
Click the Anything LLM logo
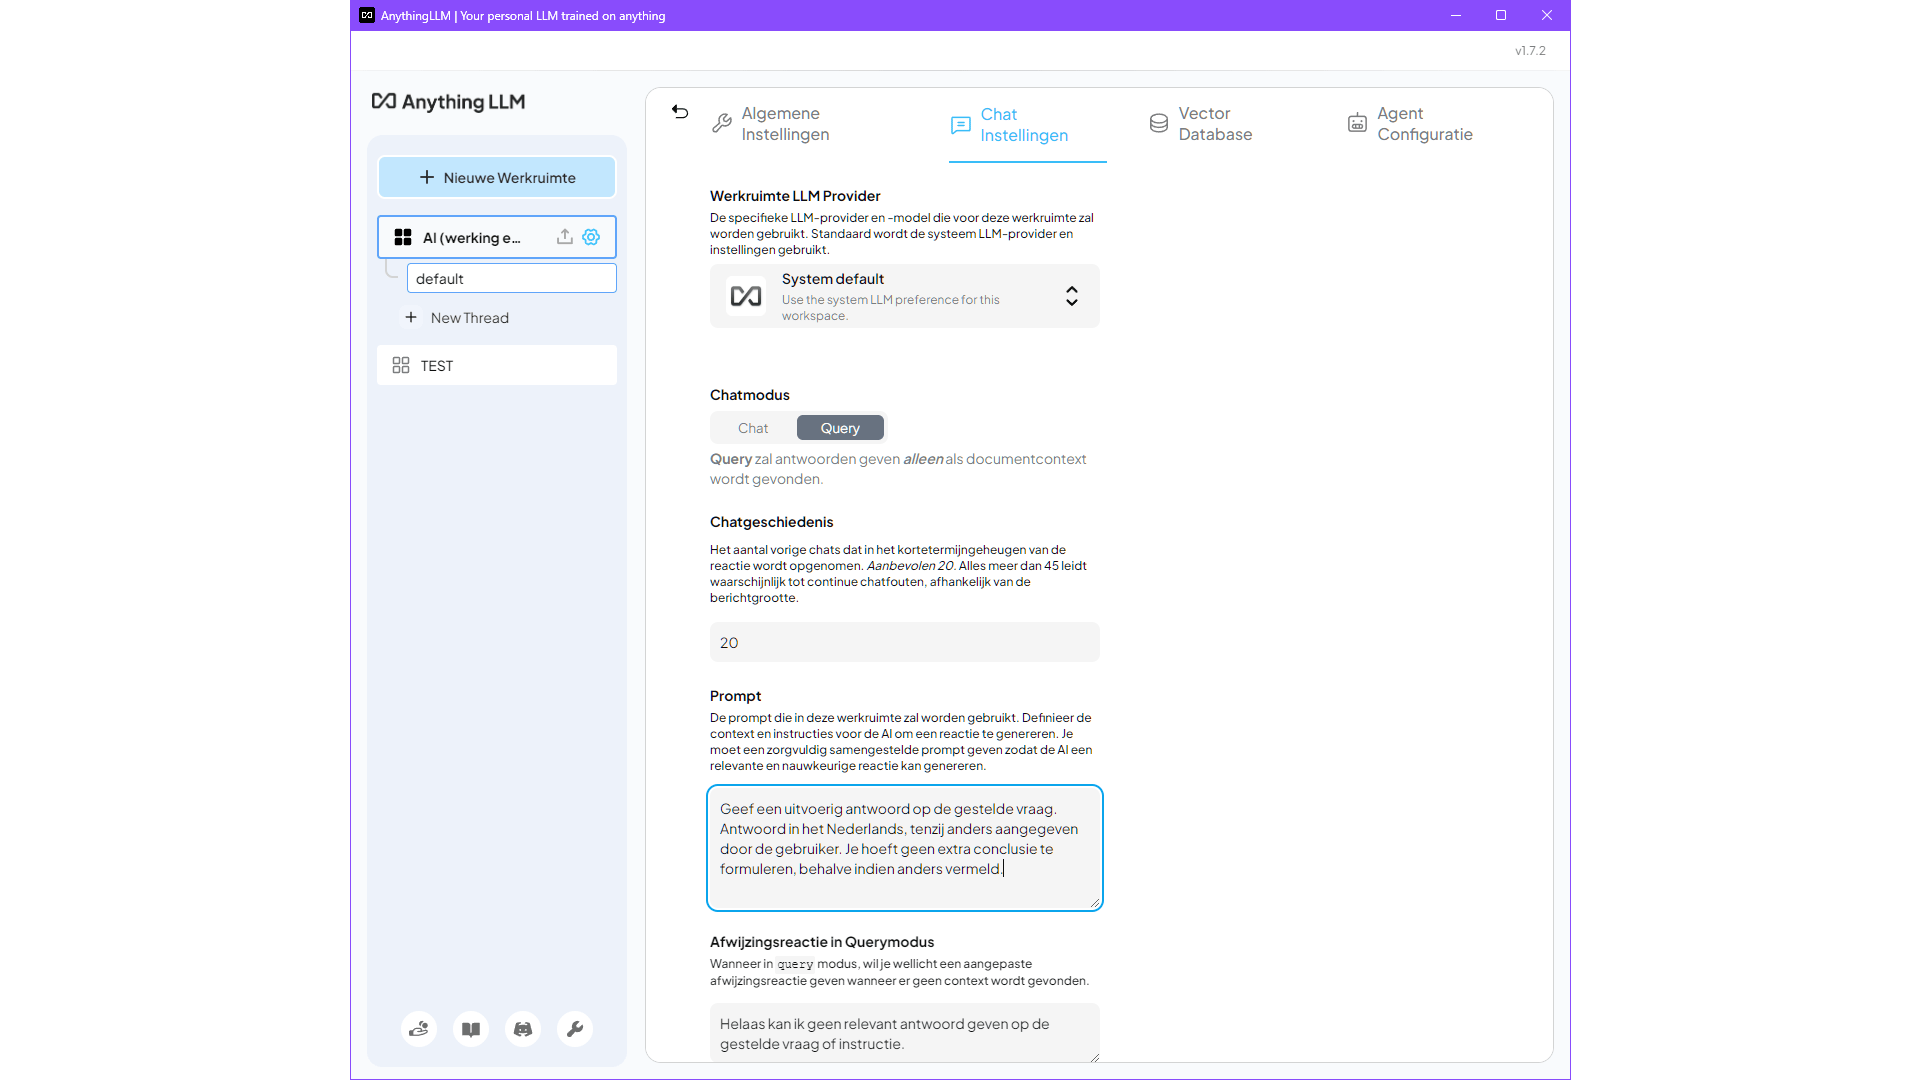[x=448, y=102]
